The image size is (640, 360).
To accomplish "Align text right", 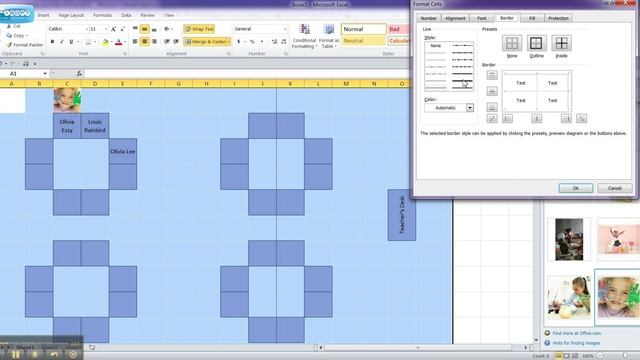I will pos(154,42).
